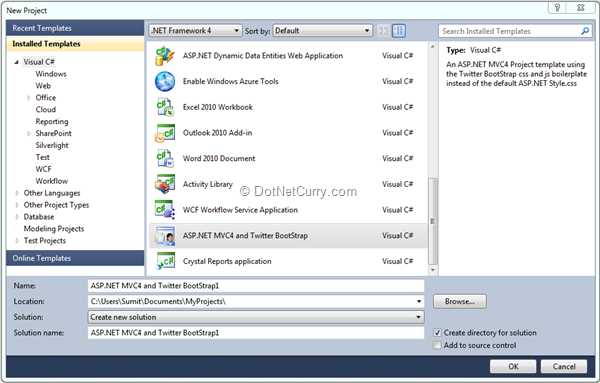The width and height of the screenshot is (600, 383).
Task: Open the Installed Templates section
Action: click(x=75, y=44)
